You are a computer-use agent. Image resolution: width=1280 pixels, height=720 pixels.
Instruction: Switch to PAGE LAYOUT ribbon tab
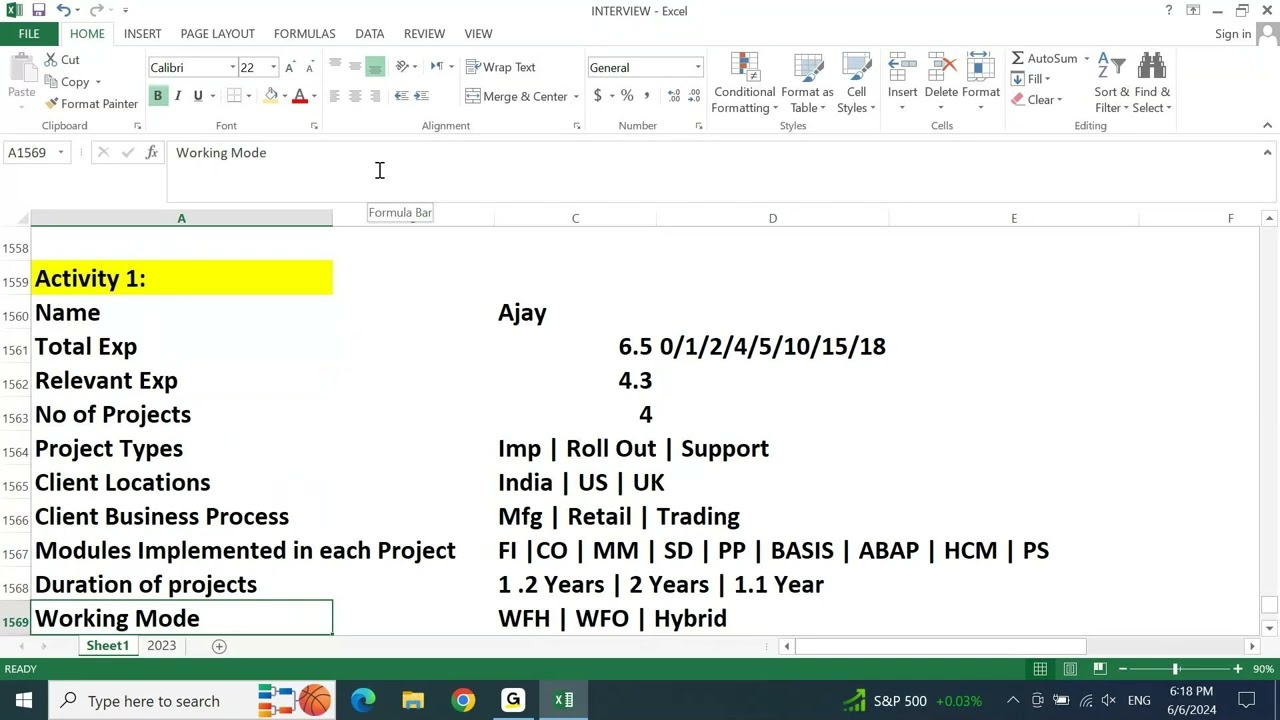point(217,34)
